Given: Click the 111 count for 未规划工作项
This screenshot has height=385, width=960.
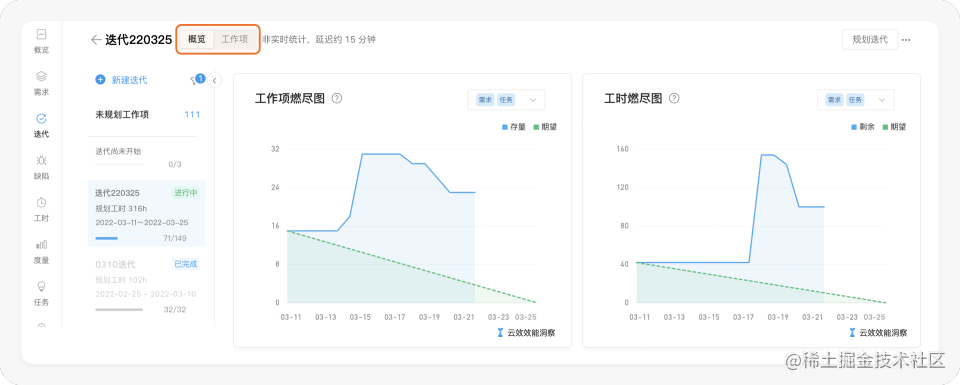Looking at the screenshot, I should [x=192, y=114].
